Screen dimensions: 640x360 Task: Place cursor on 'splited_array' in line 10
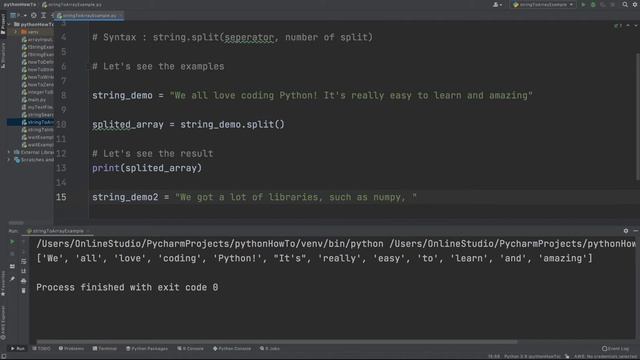coord(128,124)
